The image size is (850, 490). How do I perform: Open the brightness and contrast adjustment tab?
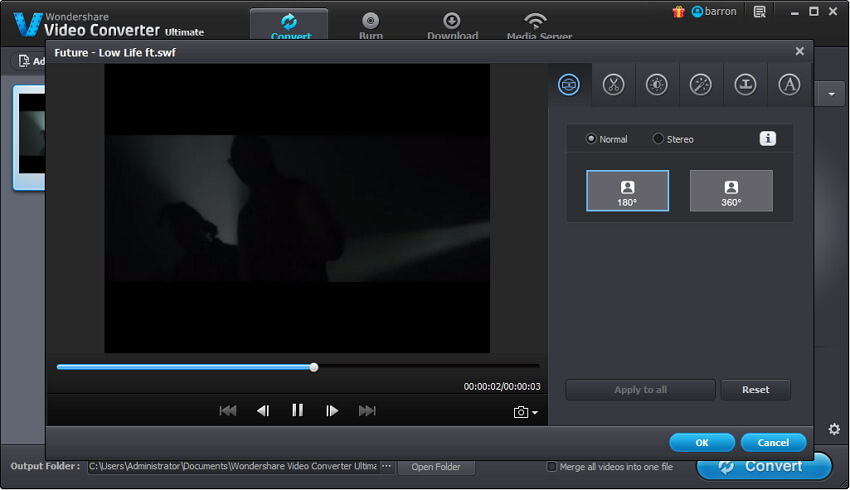pos(657,85)
